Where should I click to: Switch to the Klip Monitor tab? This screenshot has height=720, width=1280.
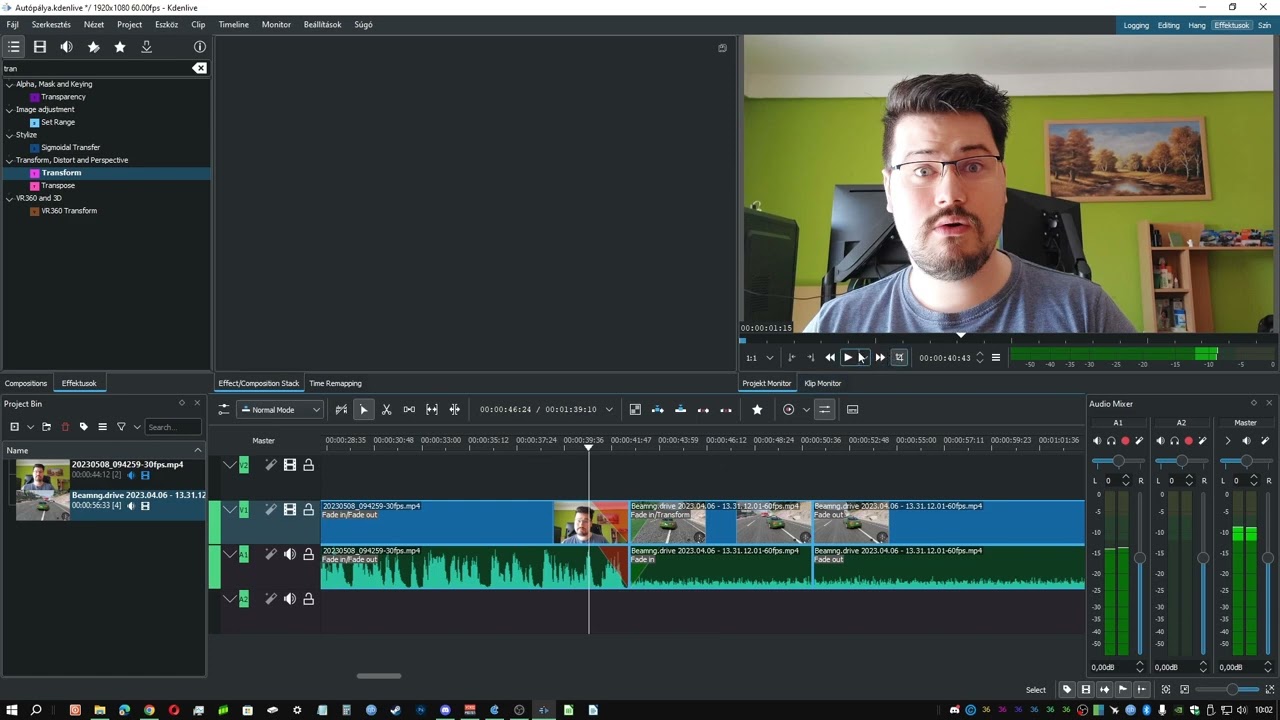[x=823, y=383]
